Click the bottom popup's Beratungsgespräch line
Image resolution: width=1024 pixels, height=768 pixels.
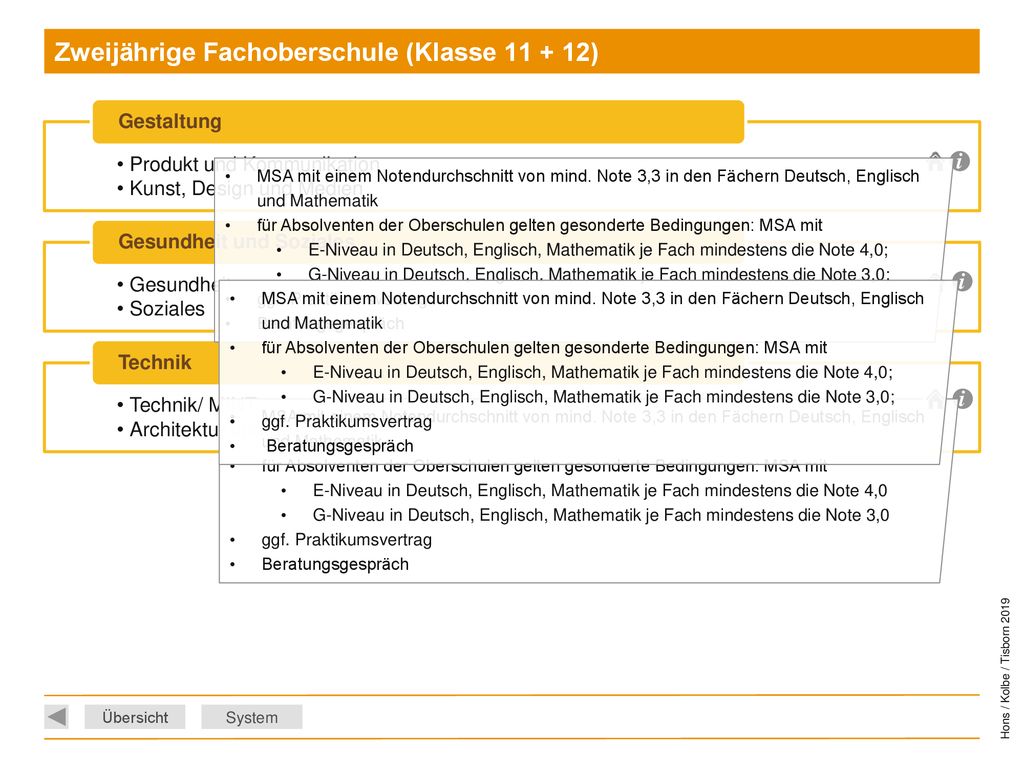pos(335,564)
